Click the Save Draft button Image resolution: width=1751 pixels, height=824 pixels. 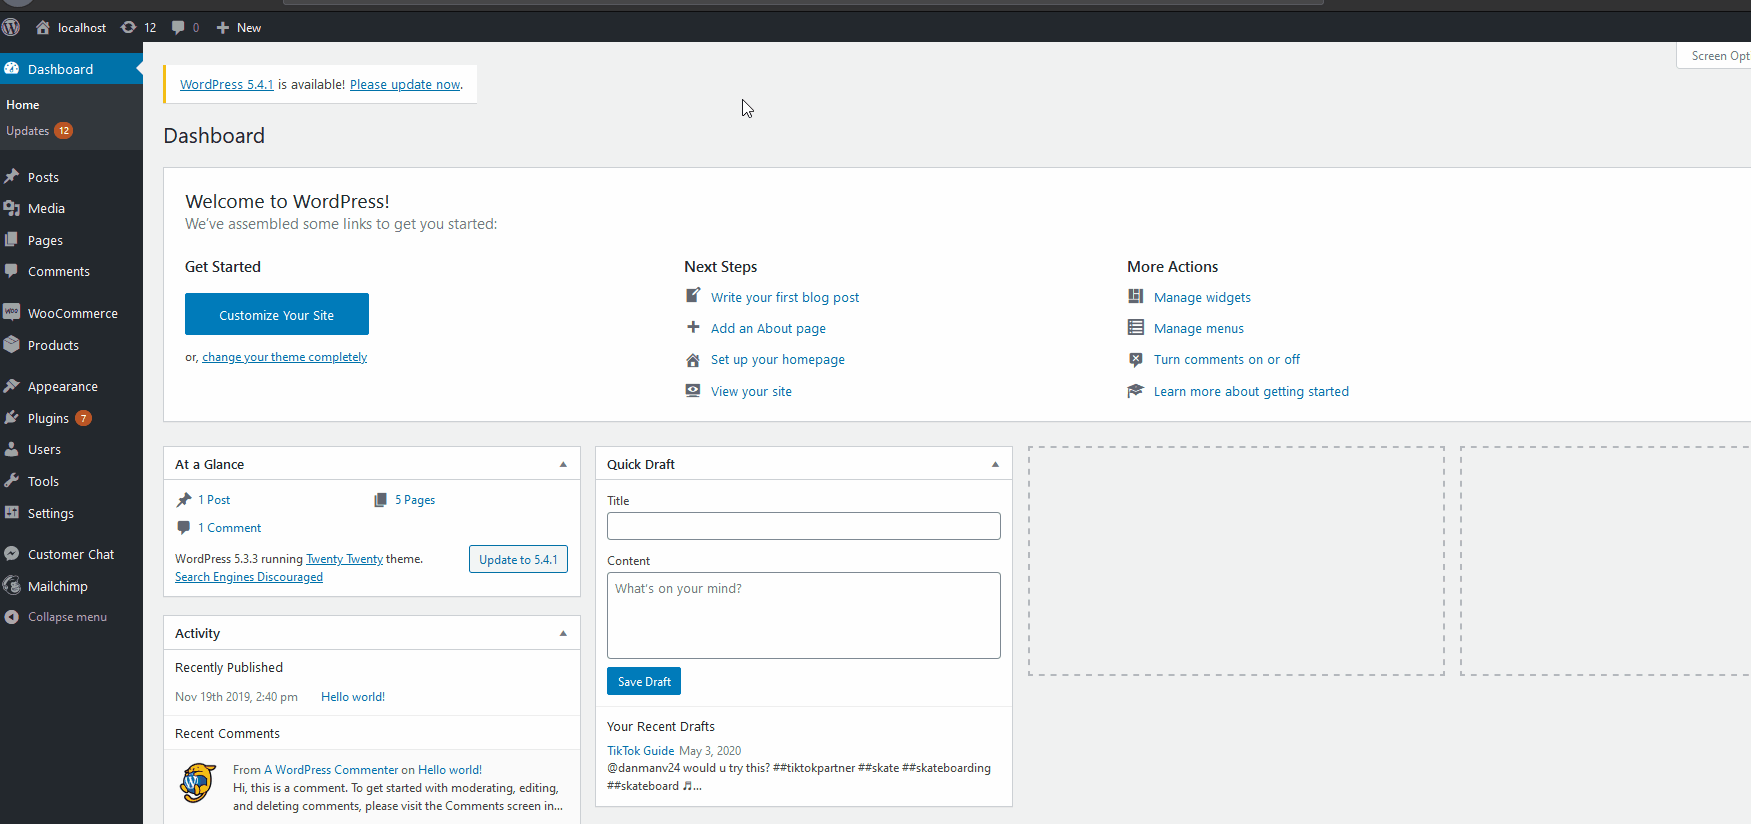coord(644,681)
